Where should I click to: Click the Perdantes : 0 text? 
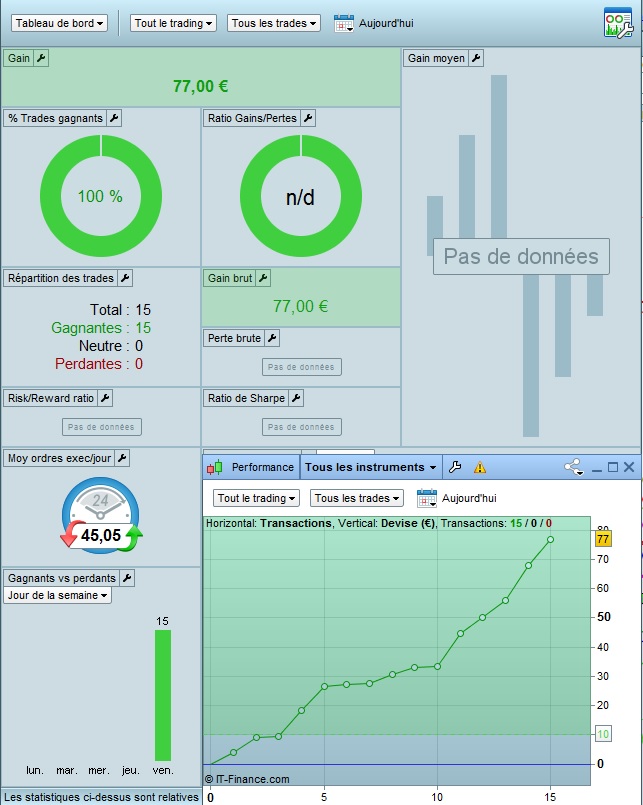99,364
